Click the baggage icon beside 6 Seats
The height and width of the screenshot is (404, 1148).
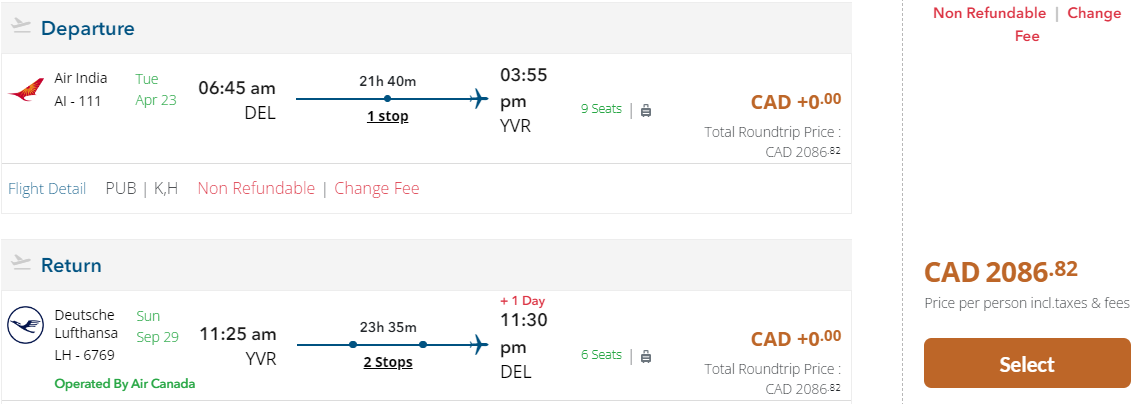click(x=646, y=355)
